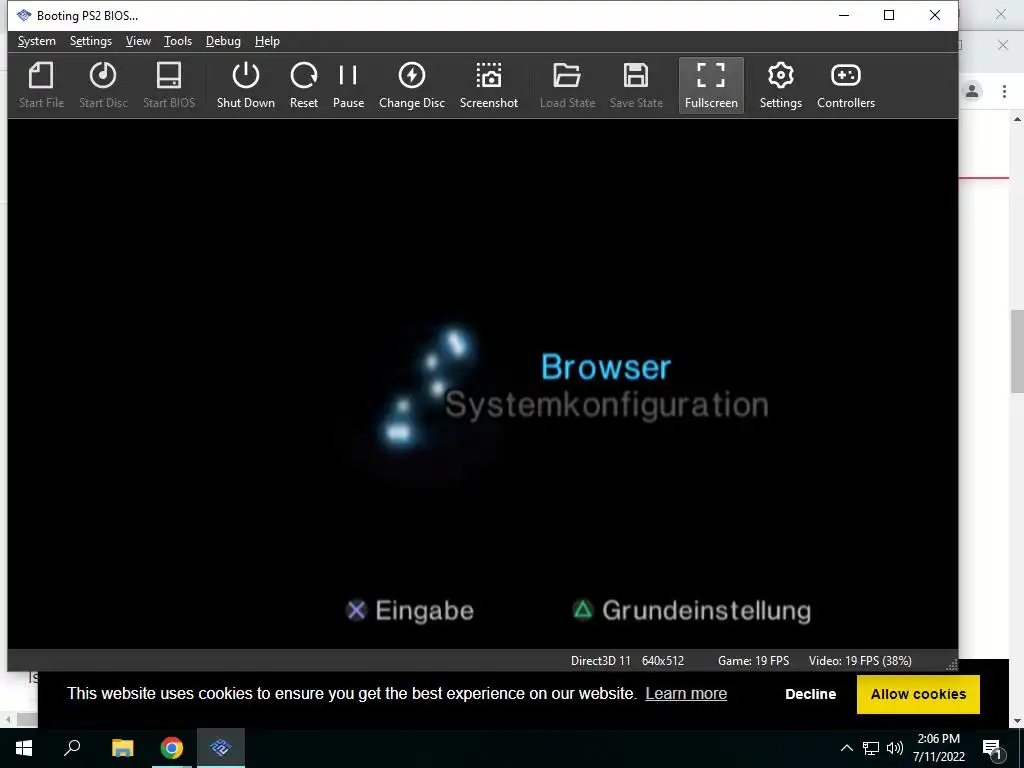
Task: Minimize the PCSX2 window
Action: click(844, 16)
